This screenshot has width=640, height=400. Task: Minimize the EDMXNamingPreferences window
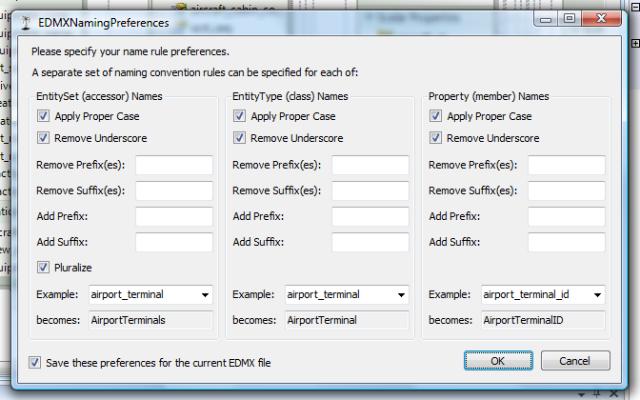pyautogui.click(x=546, y=19)
